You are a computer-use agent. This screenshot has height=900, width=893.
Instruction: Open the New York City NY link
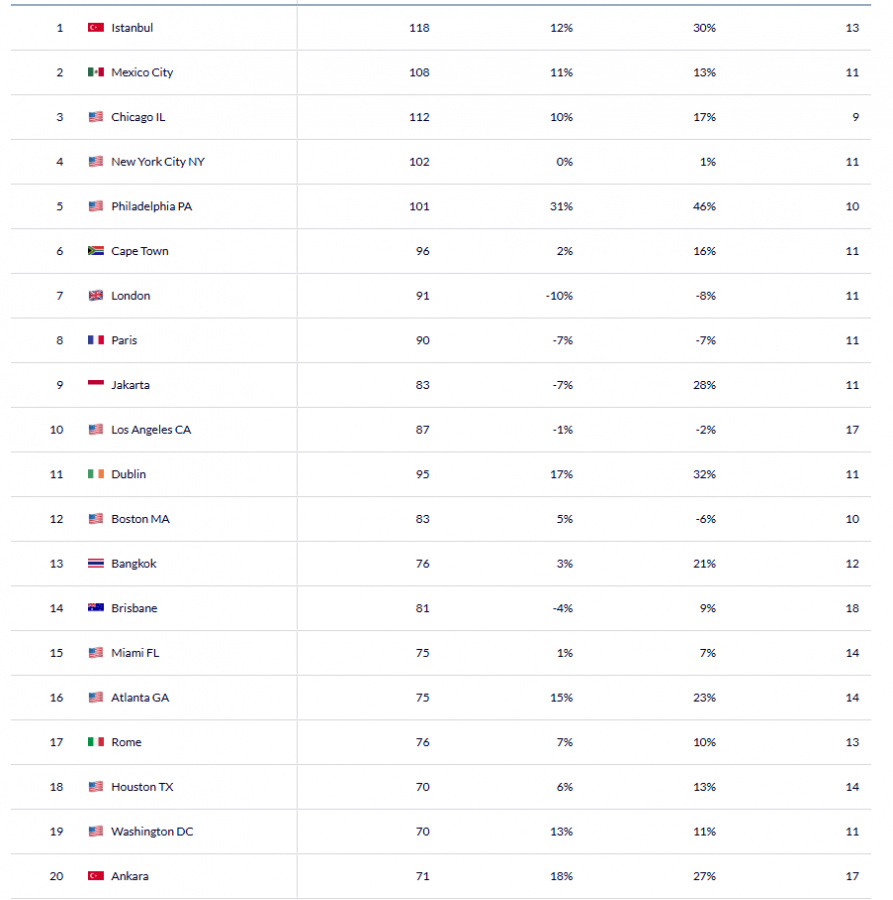click(158, 162)
